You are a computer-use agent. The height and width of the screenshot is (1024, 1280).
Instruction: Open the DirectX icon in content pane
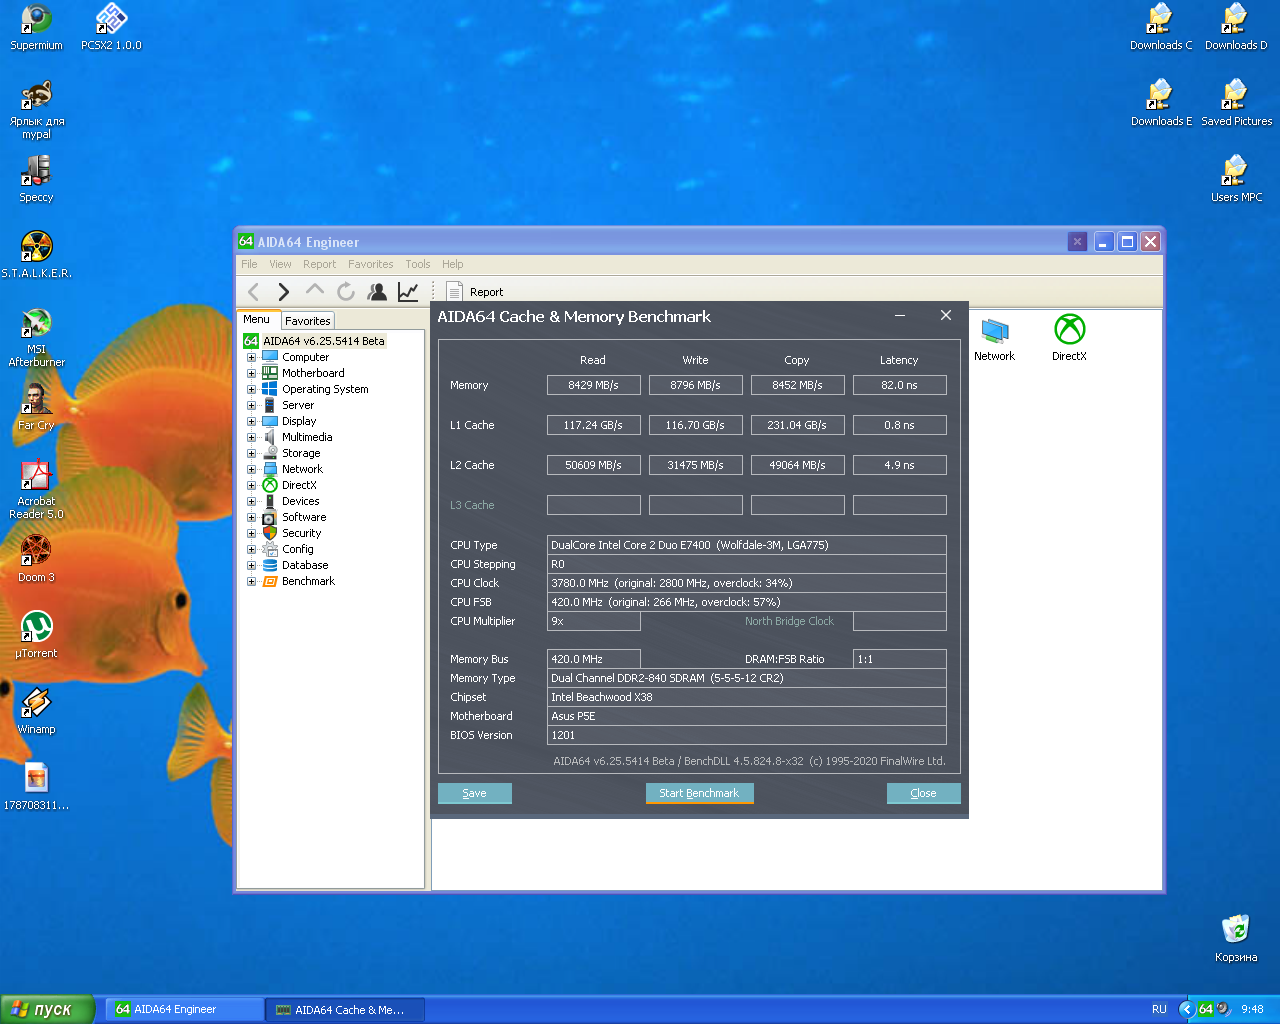[1069, 339]
